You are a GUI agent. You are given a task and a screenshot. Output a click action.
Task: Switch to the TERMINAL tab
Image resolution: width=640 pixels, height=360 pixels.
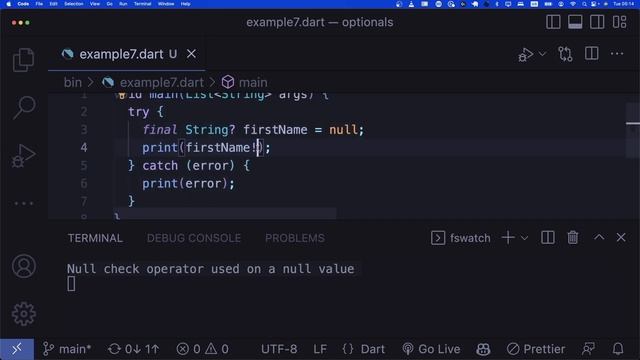point(95,238)
